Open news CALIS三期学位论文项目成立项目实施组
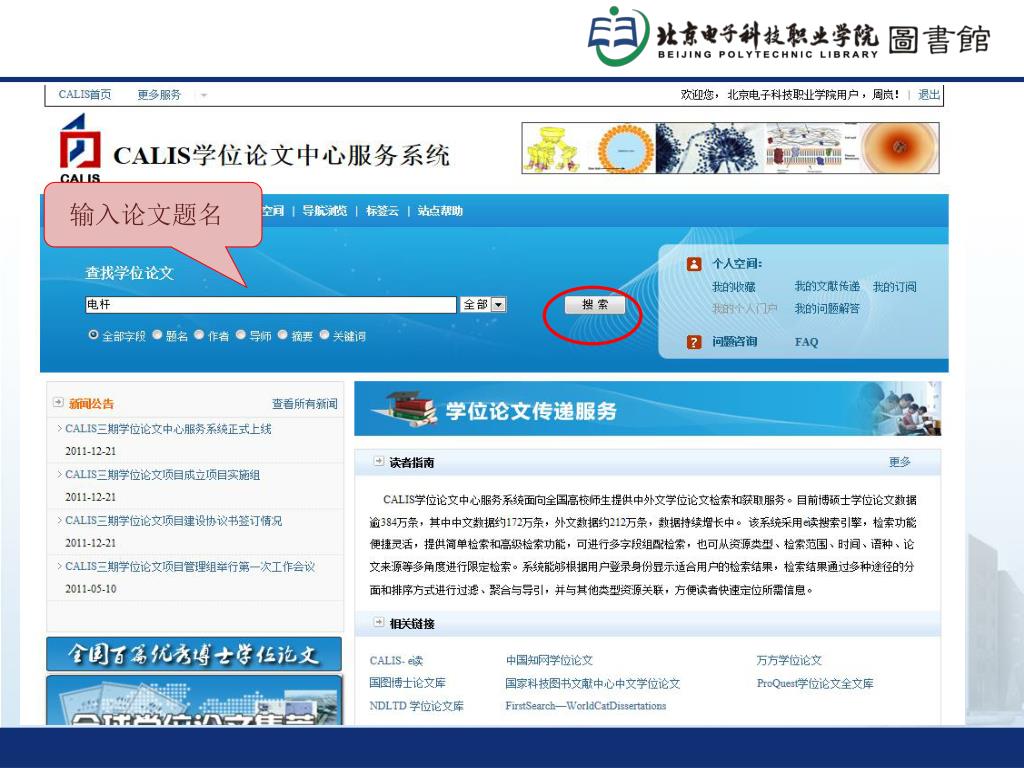The height and width of the screenshot is (768, 1024). (x=162, y=475)
